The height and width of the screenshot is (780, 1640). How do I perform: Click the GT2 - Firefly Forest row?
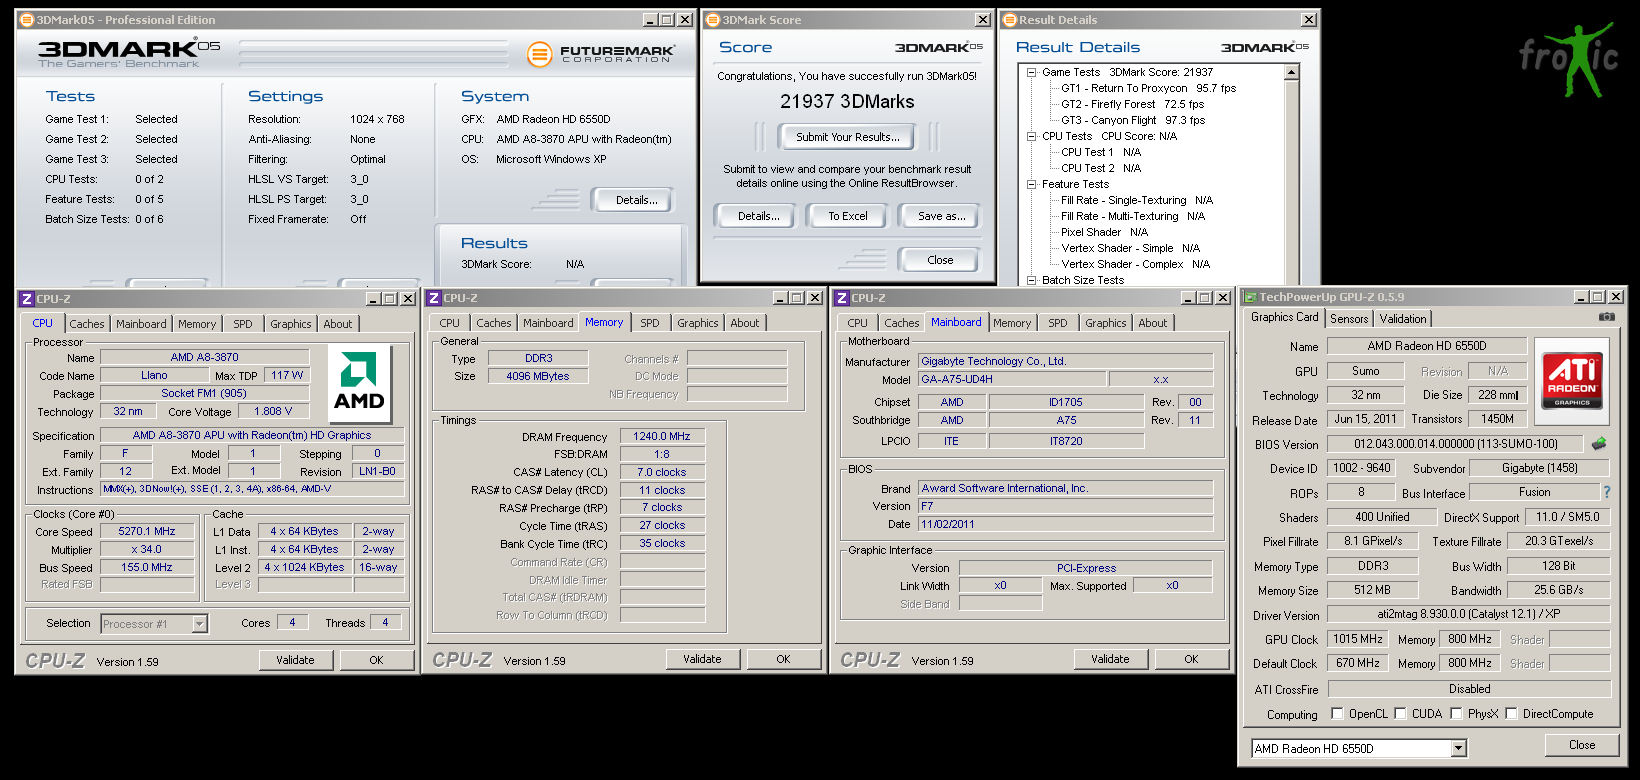(1132, 104)
